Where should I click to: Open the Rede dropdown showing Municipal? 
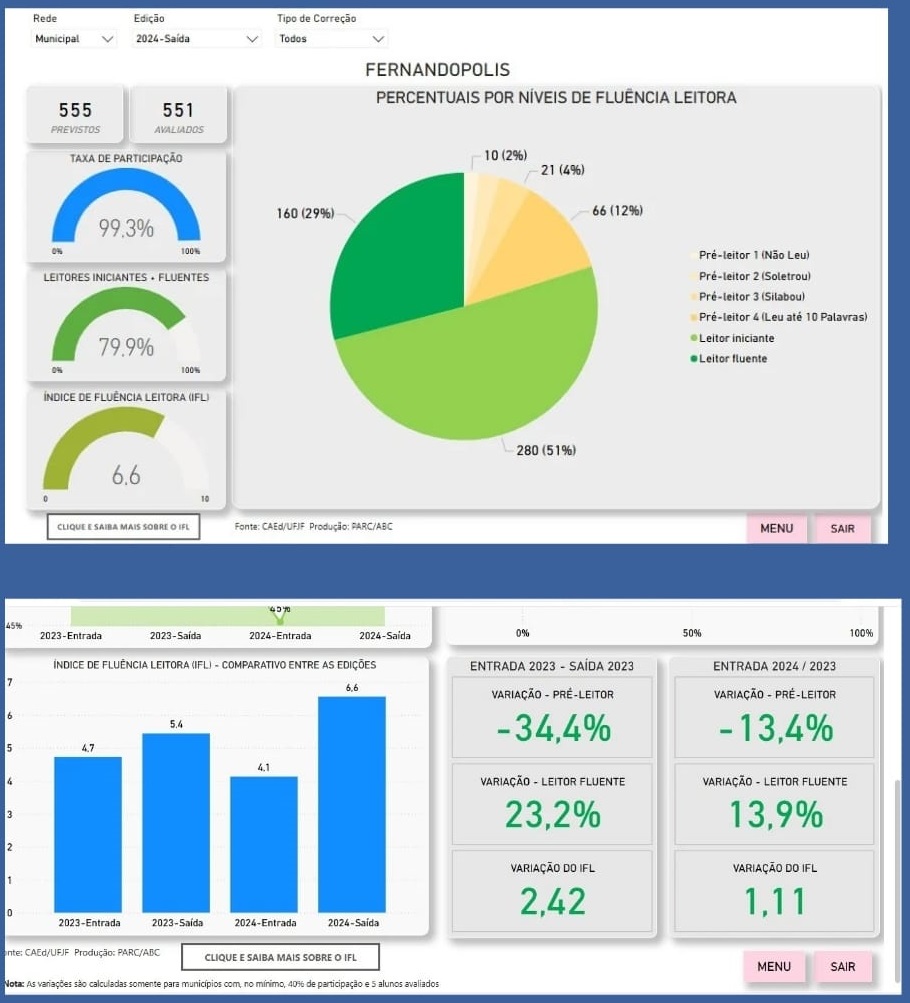pyautogui.click(x=75, y=39)
